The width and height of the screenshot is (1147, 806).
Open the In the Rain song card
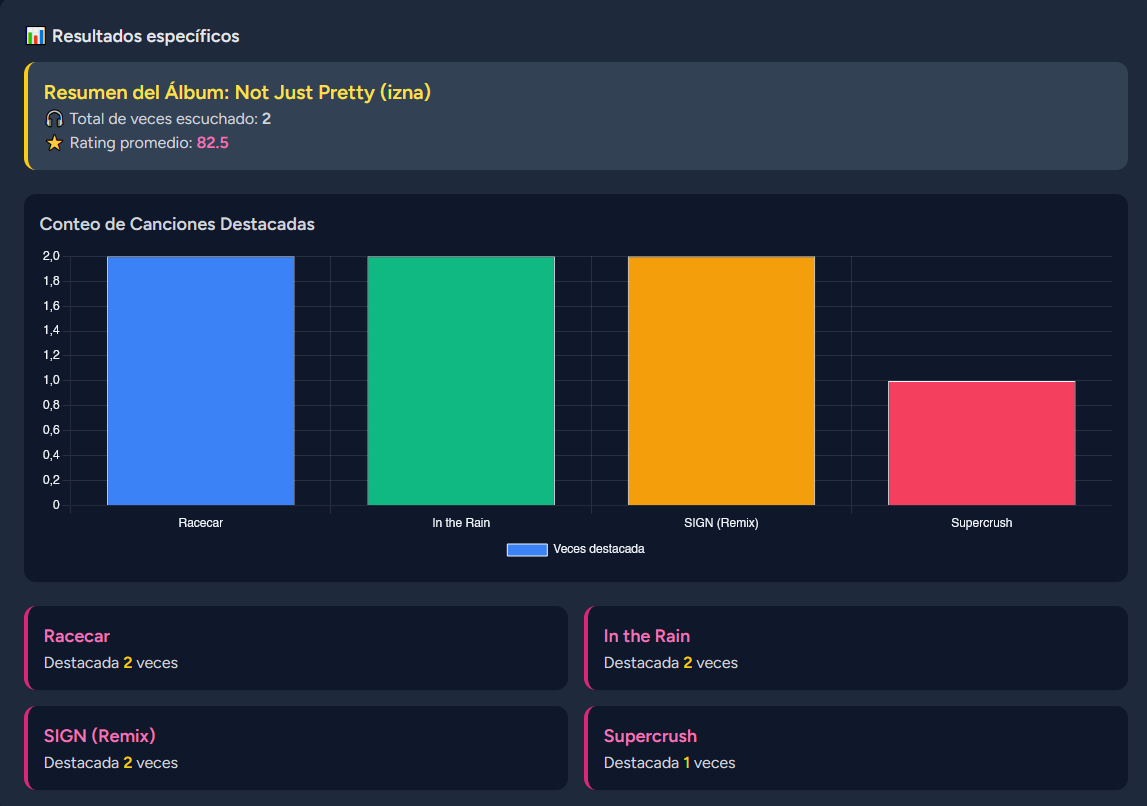pos(856,648)
